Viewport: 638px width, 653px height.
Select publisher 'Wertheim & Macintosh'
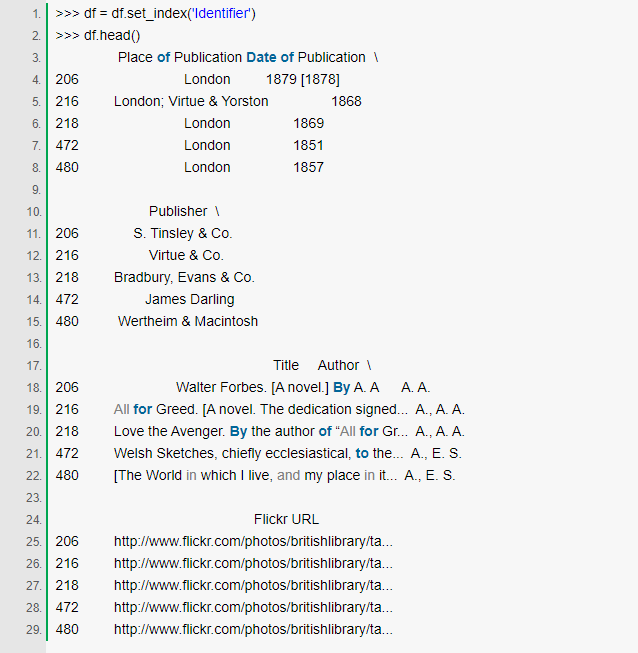188,321
